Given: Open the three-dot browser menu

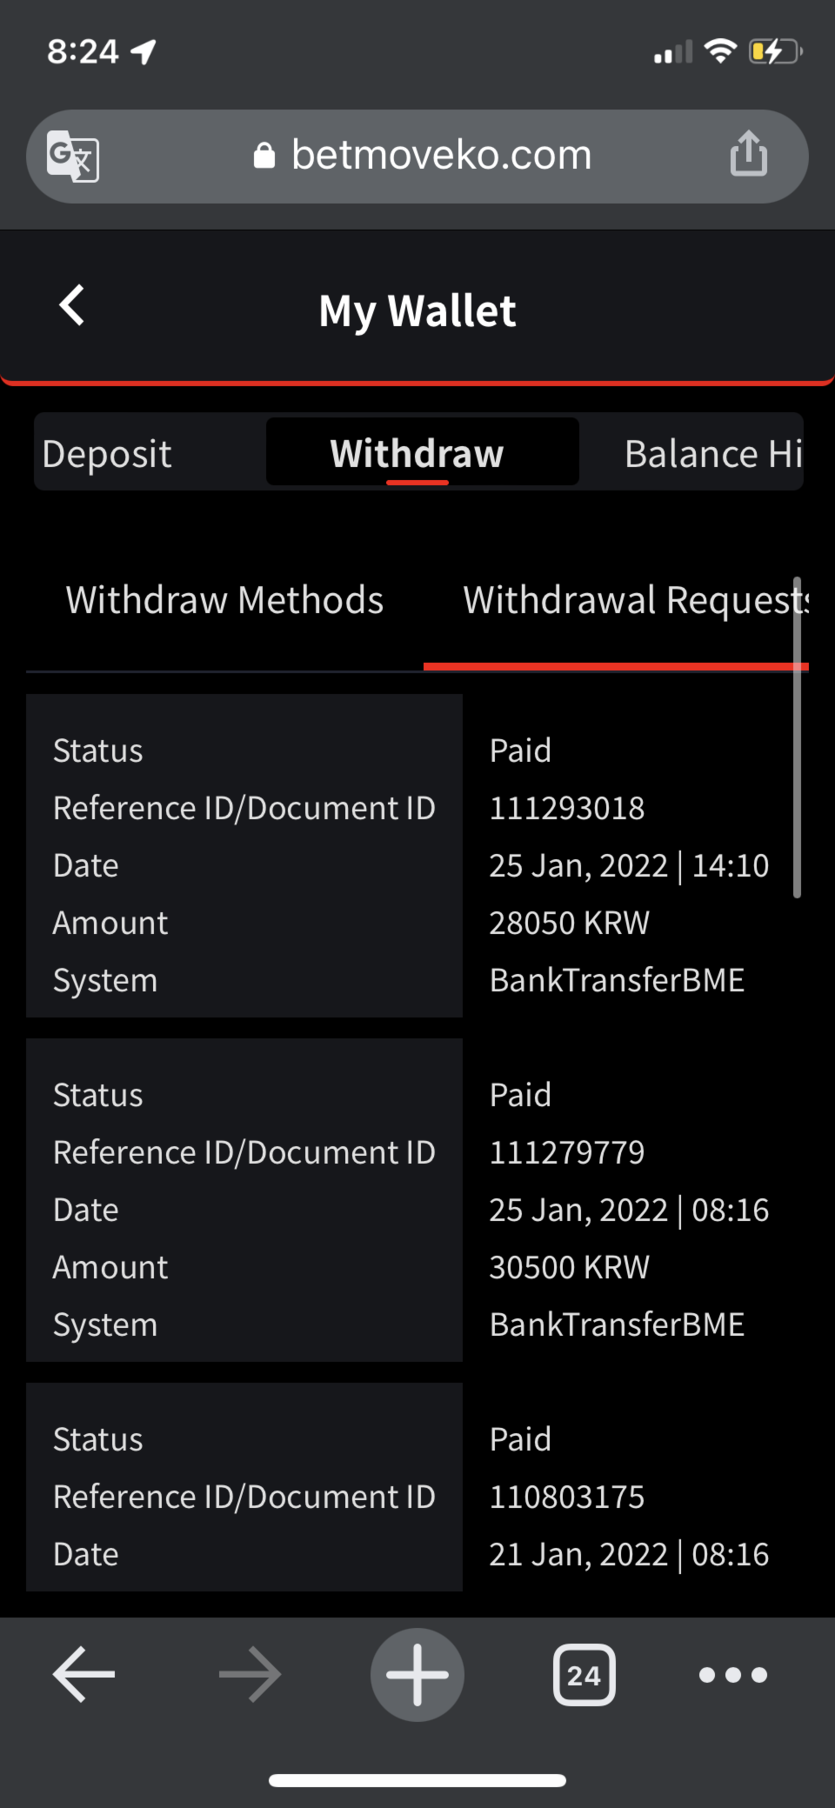Looking at the screenshot, I should pos(733,1675).
